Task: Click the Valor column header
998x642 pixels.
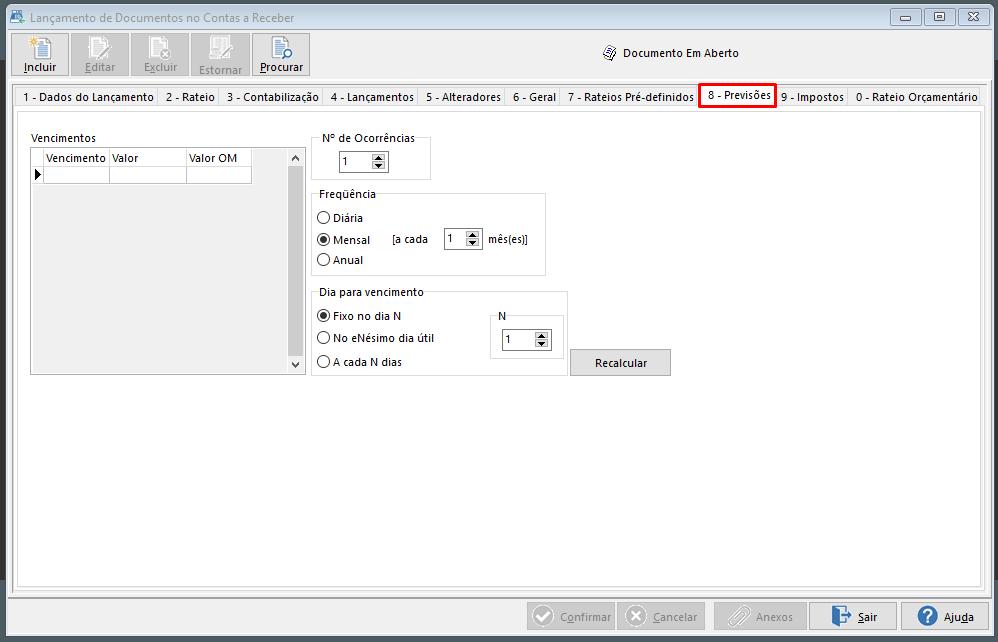Action: pyautogui.click(x=148, y=158)
